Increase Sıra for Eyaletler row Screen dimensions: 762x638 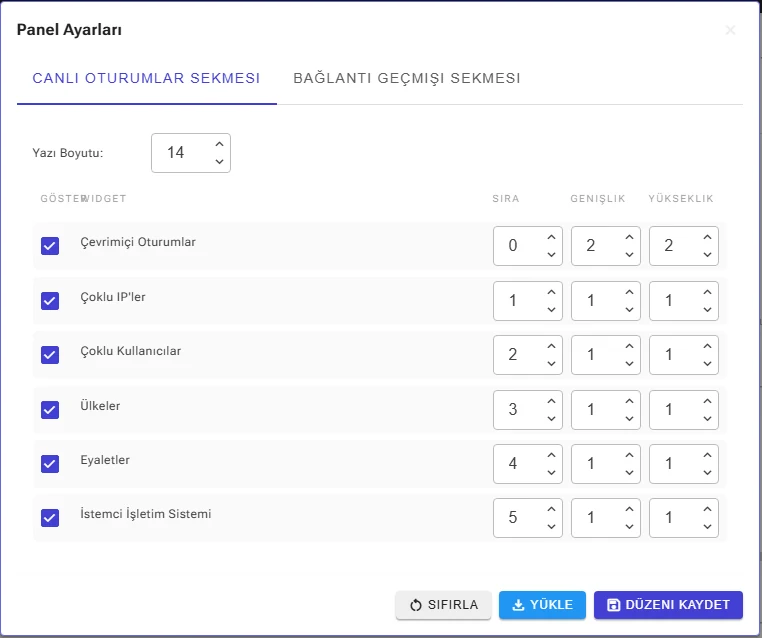tap(551, 455)
